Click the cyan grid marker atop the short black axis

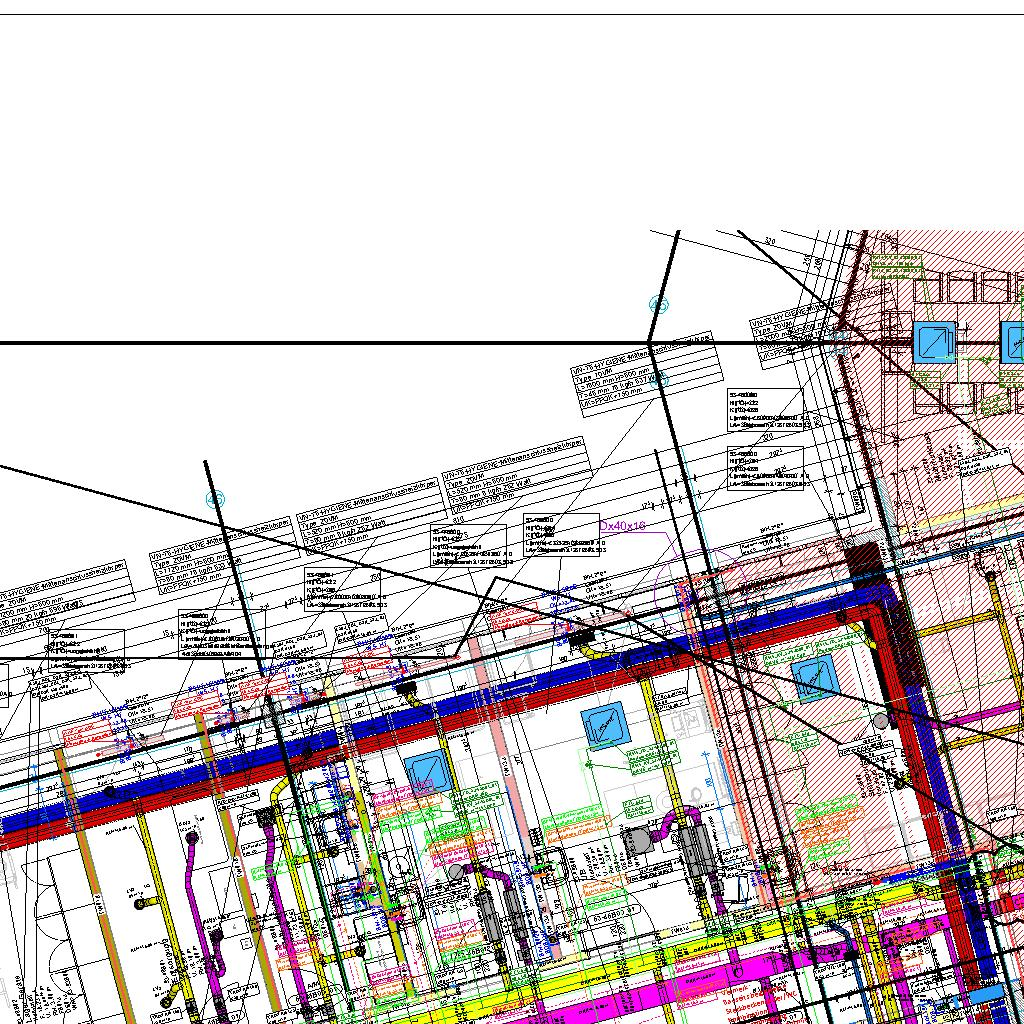[214, 498]
